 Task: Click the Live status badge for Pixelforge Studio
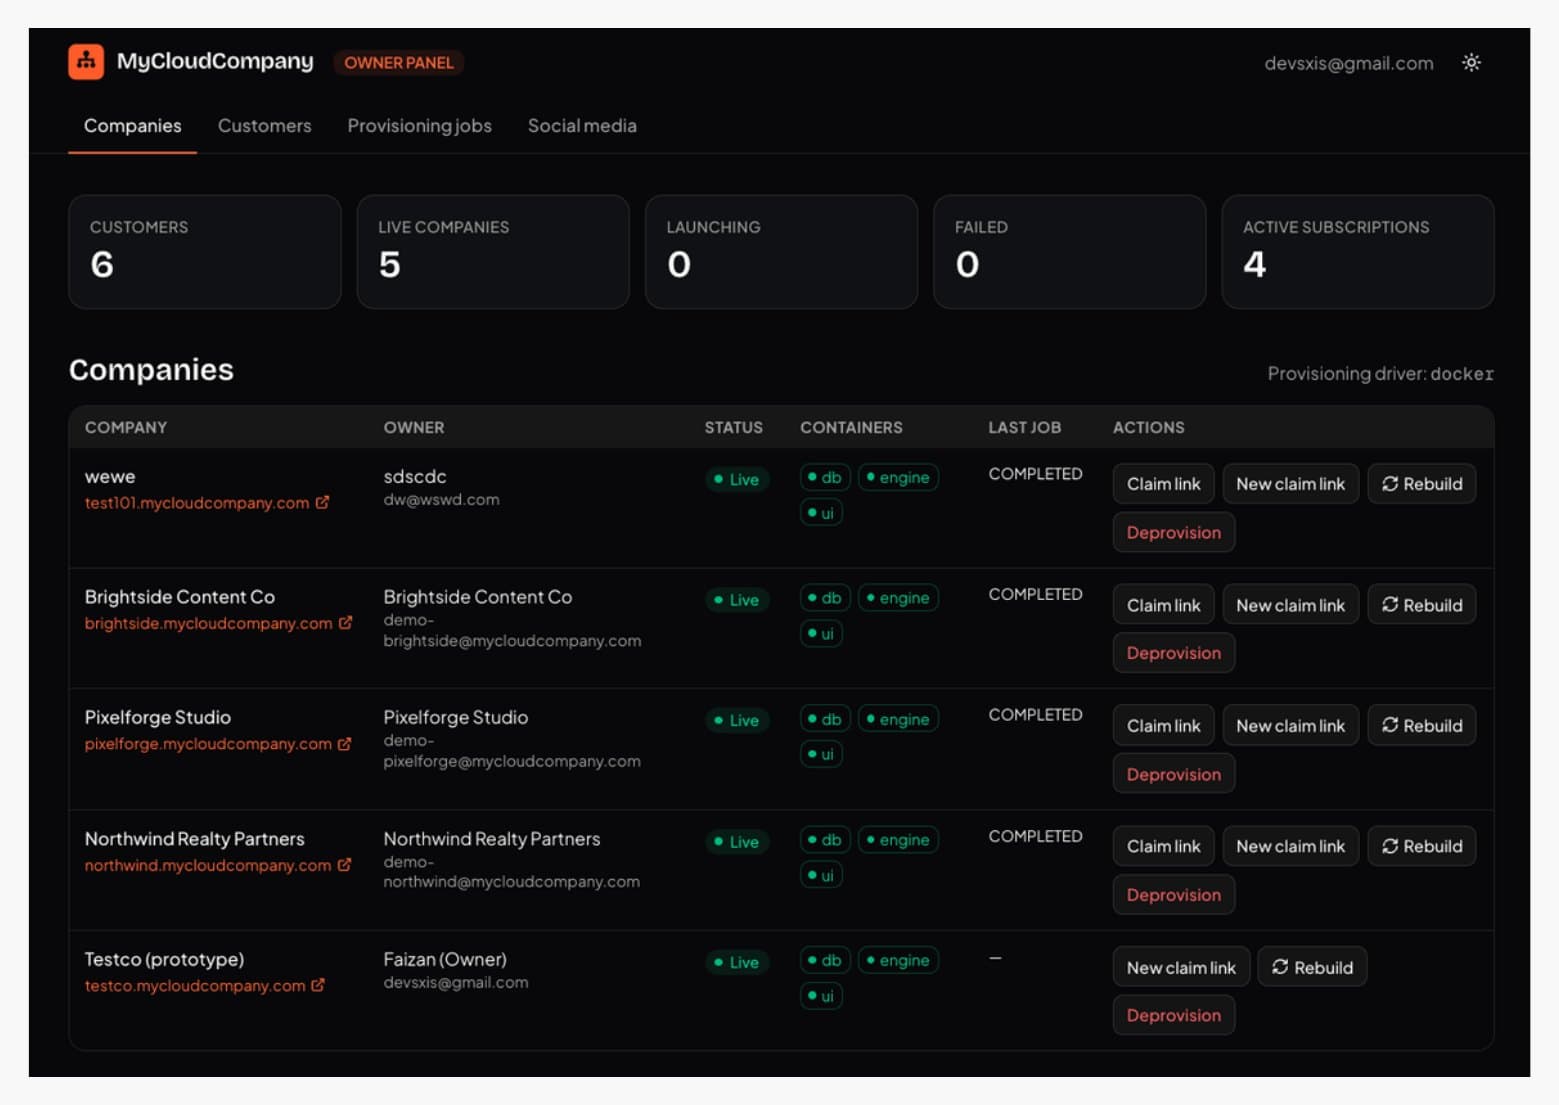coord(737,720)
